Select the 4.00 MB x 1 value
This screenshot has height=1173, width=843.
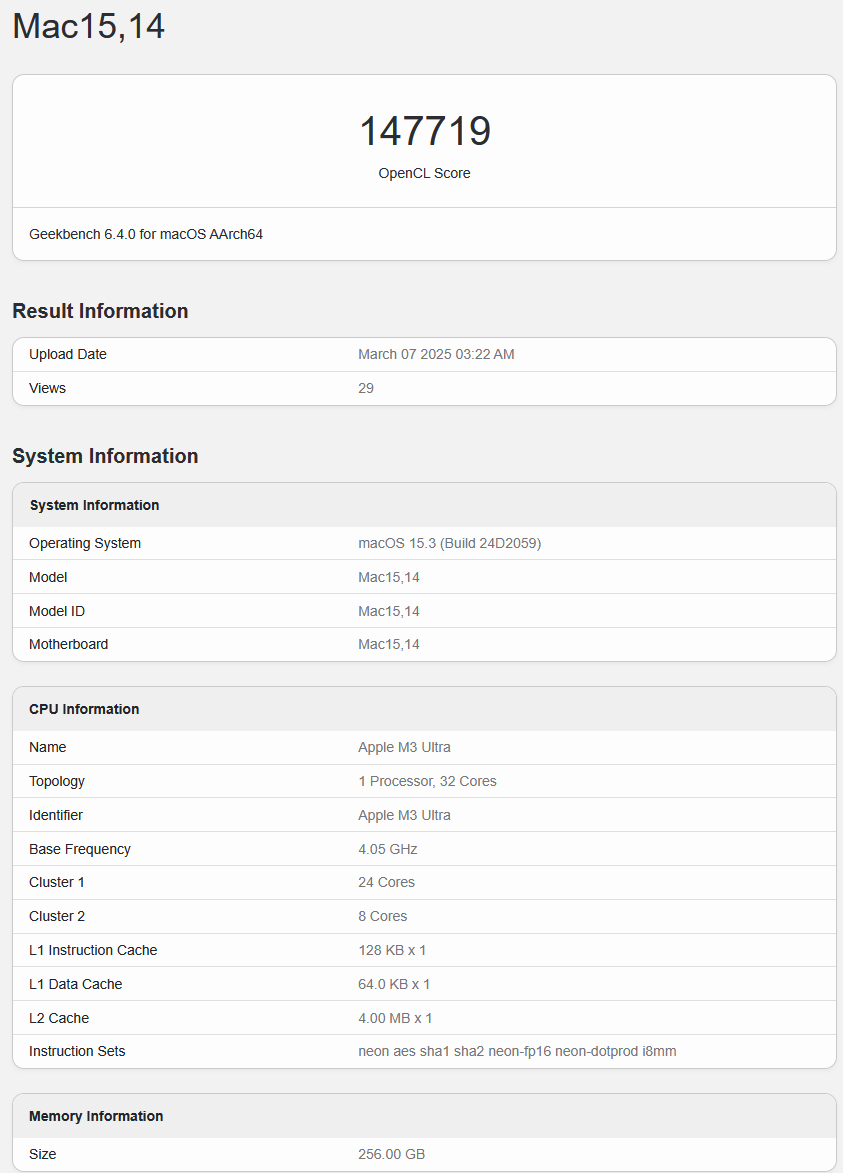pos(395,1018)
